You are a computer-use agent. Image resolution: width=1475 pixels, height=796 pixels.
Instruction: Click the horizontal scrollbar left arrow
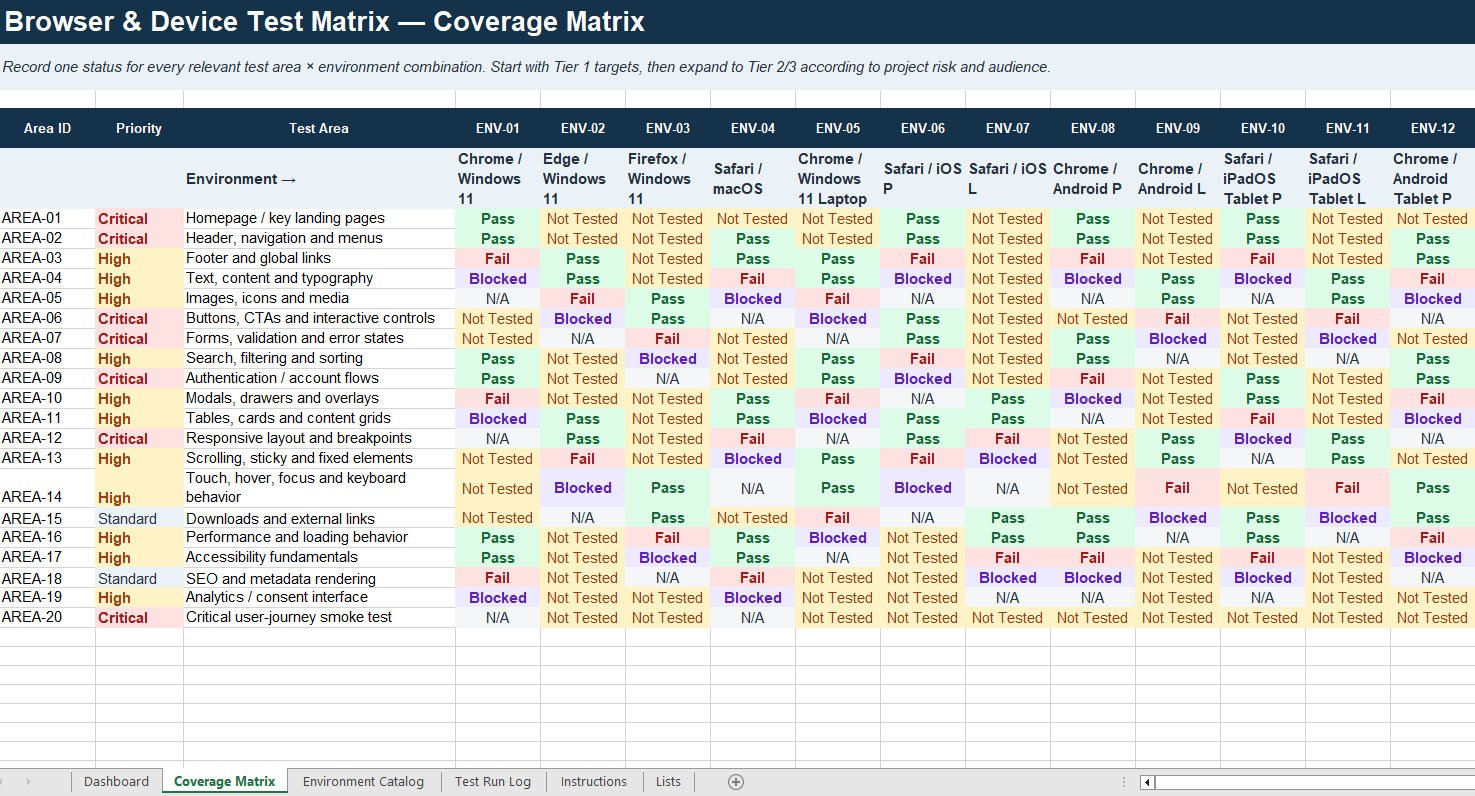1147,782
